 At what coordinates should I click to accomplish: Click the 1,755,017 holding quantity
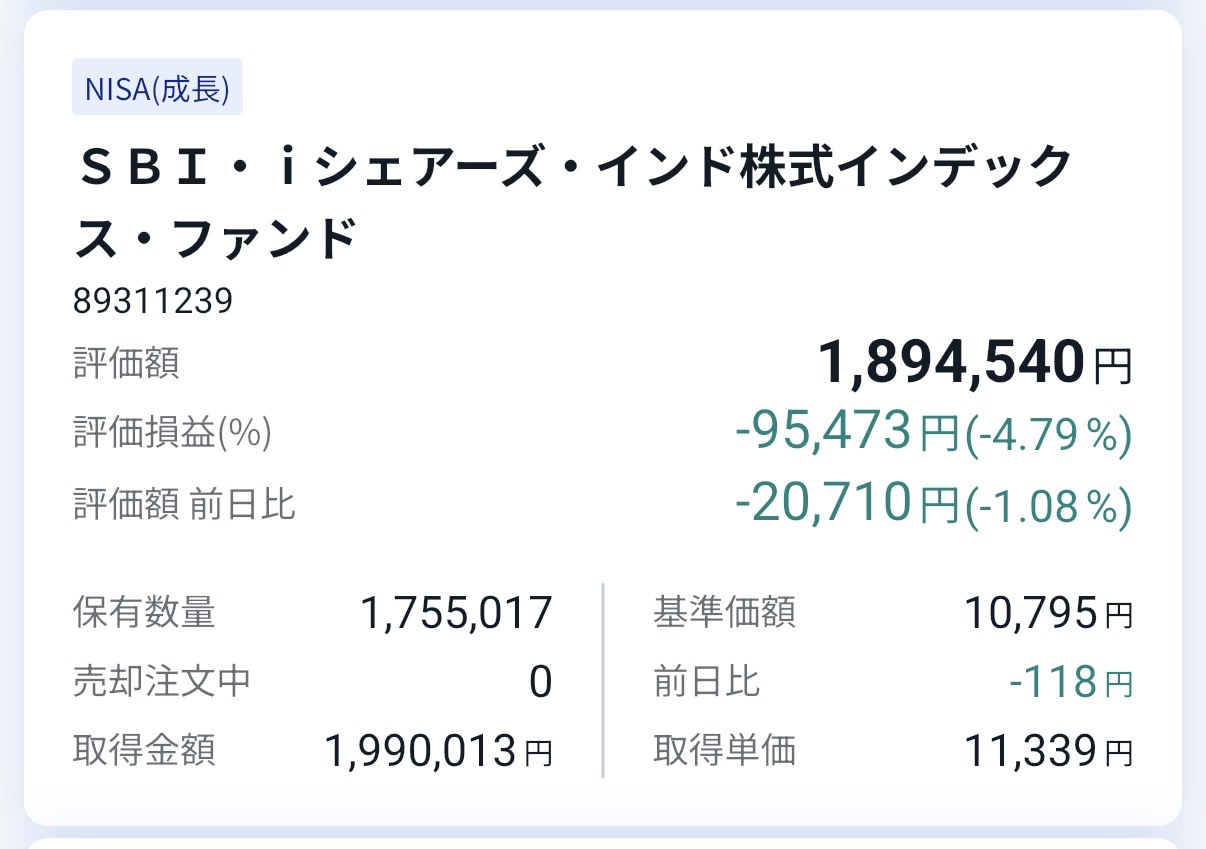456,613
